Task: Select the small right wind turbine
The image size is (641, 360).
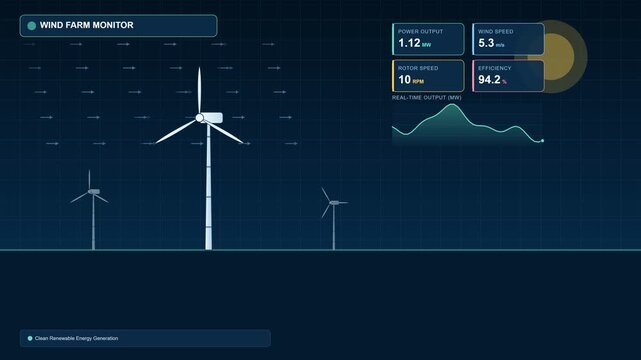Action: [x=334, y=218]
